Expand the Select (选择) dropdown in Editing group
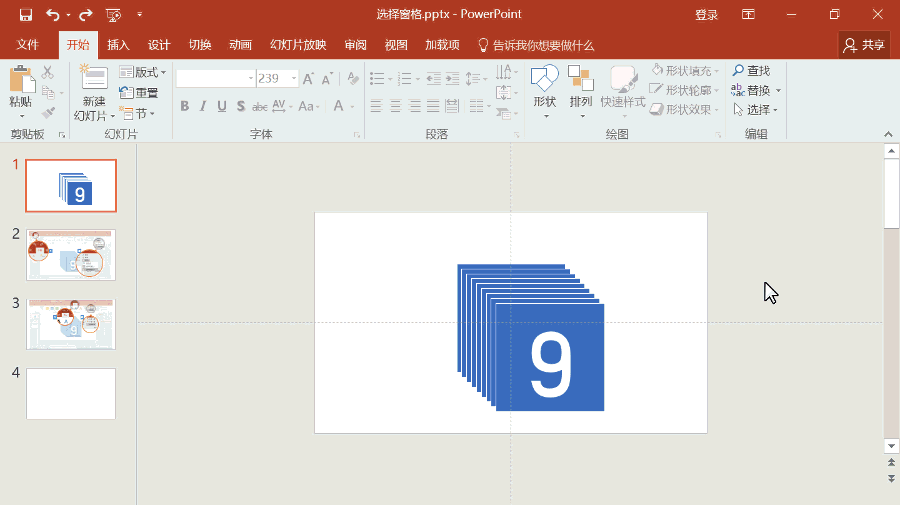The height and width of the screenshot is (505, 900). (757, 110)
